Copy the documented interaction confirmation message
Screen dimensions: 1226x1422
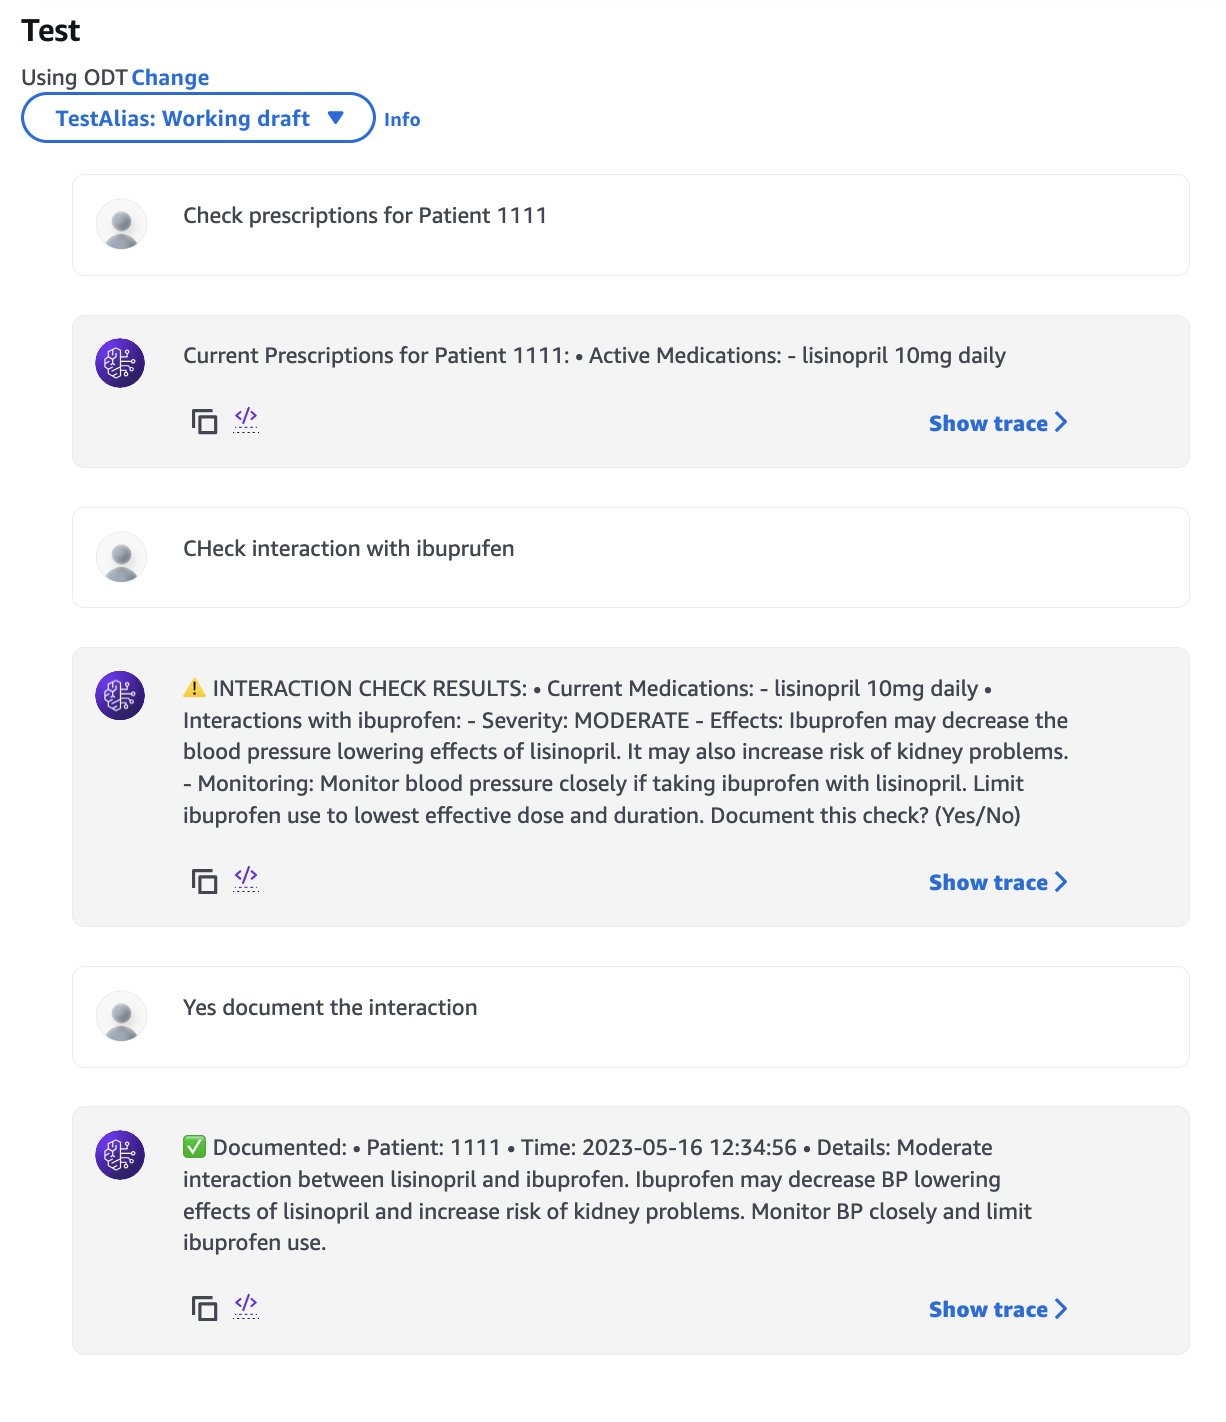pyautogui.click(x=204, y=1307)
